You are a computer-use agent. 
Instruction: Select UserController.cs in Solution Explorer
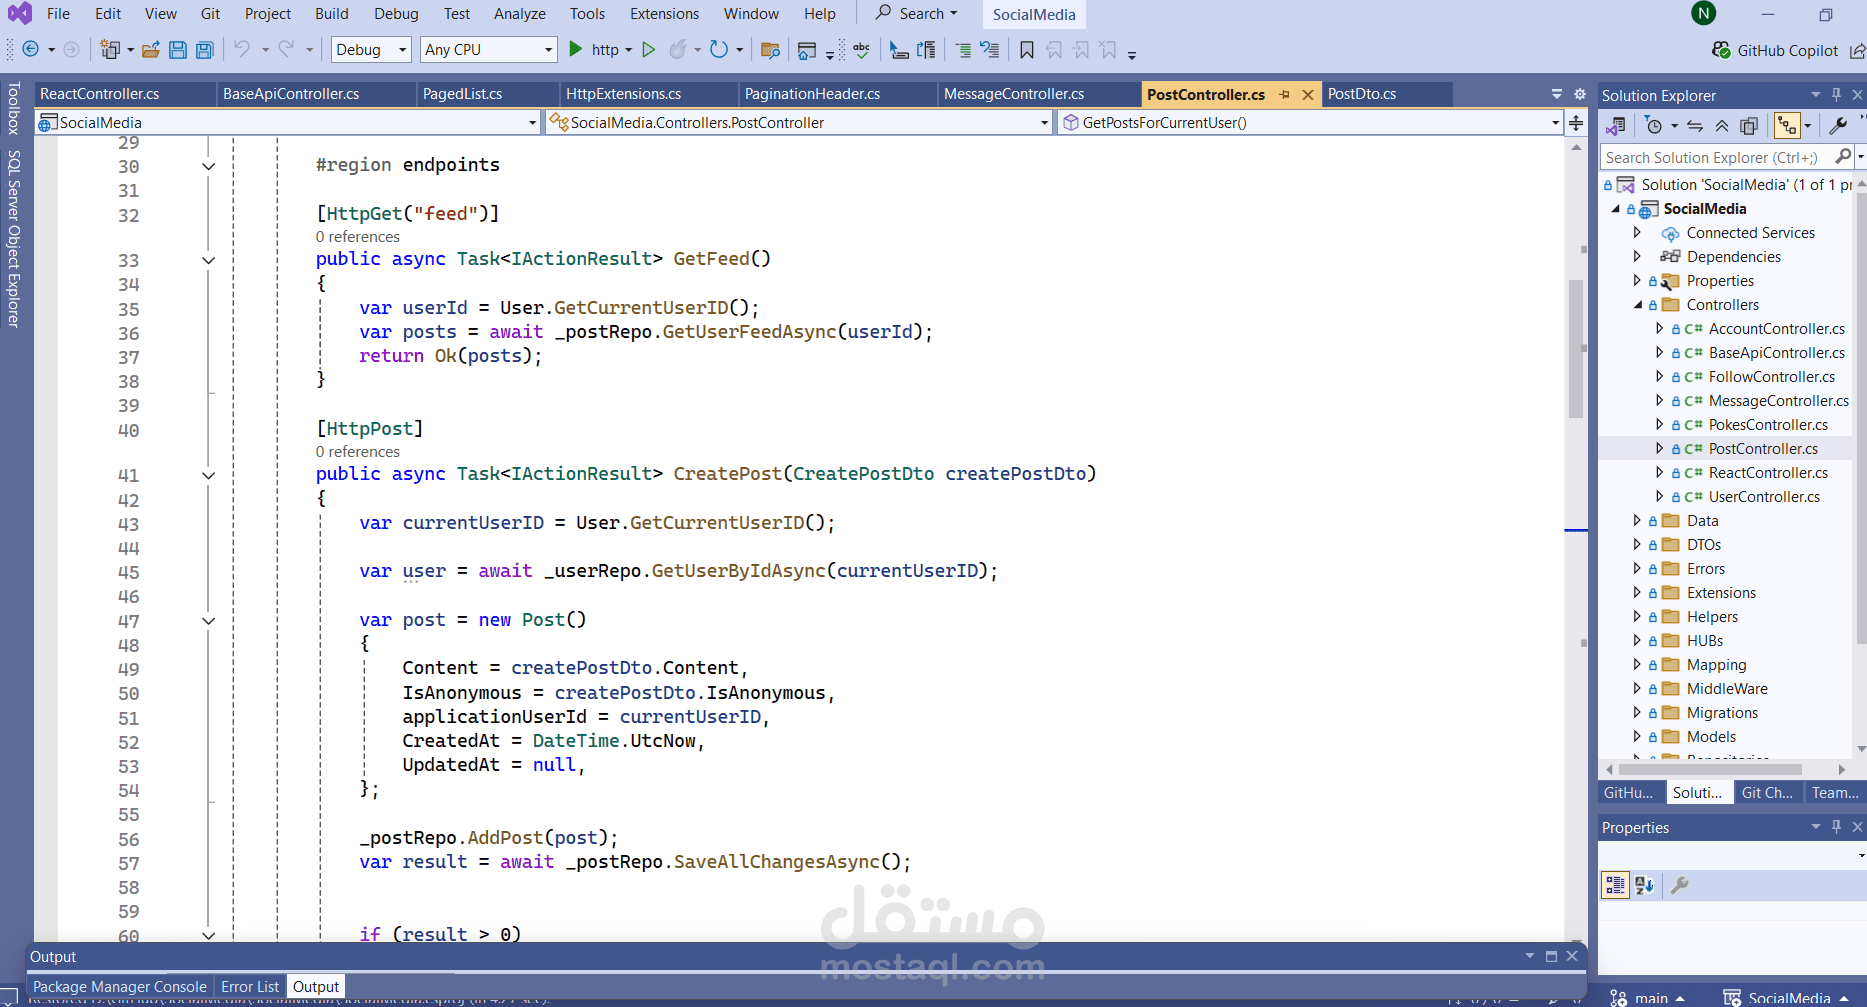pyautogui.click(x=1764, y=497)
